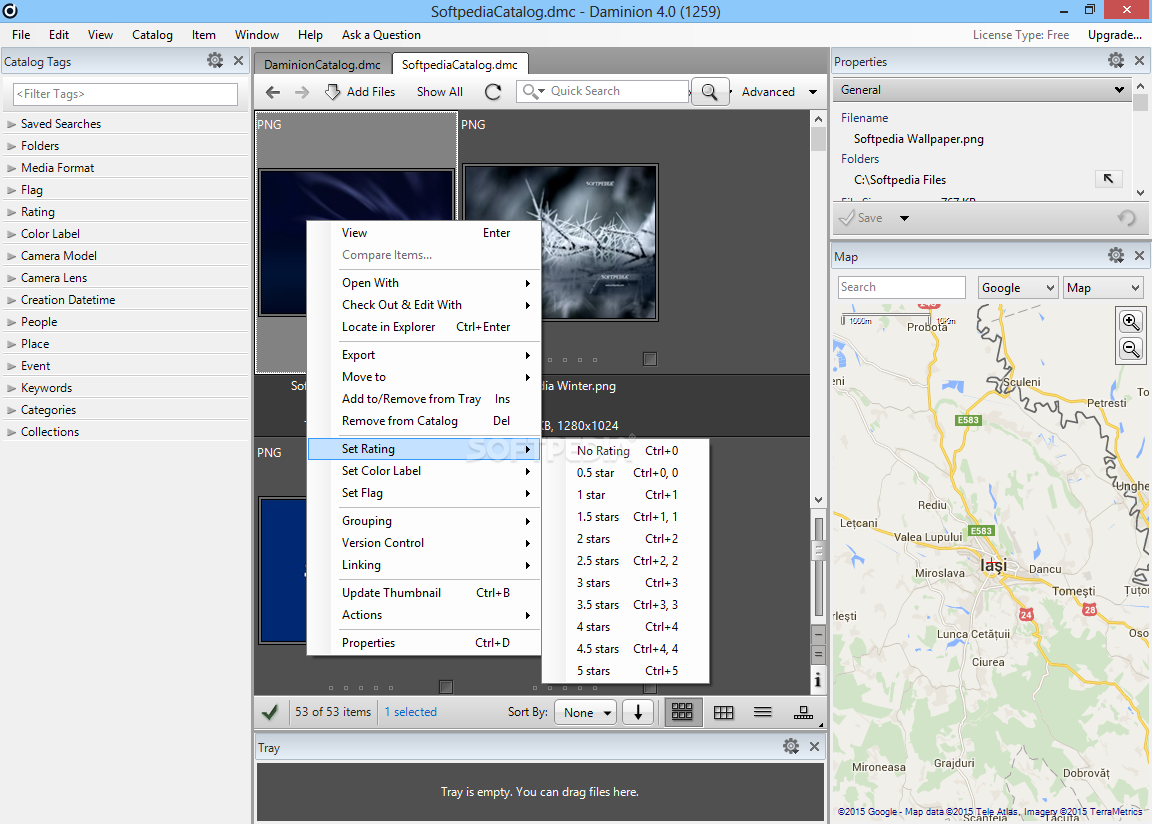1152x824 pixels.
Task: Zoom in on the map
Action: point(1131,321)
